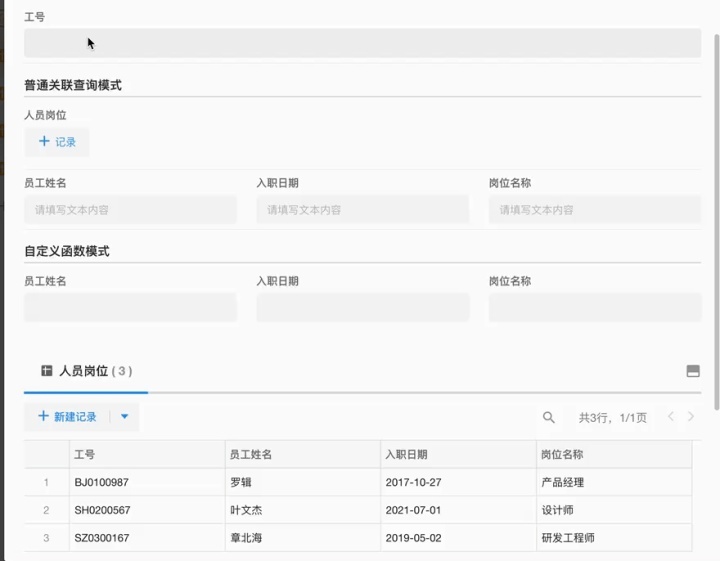This screenshot has width=720, height=561.
Task: Click 员工姓名 field in 普通关联查询模式
Action: pyautogui.click(x=130, y=210)
